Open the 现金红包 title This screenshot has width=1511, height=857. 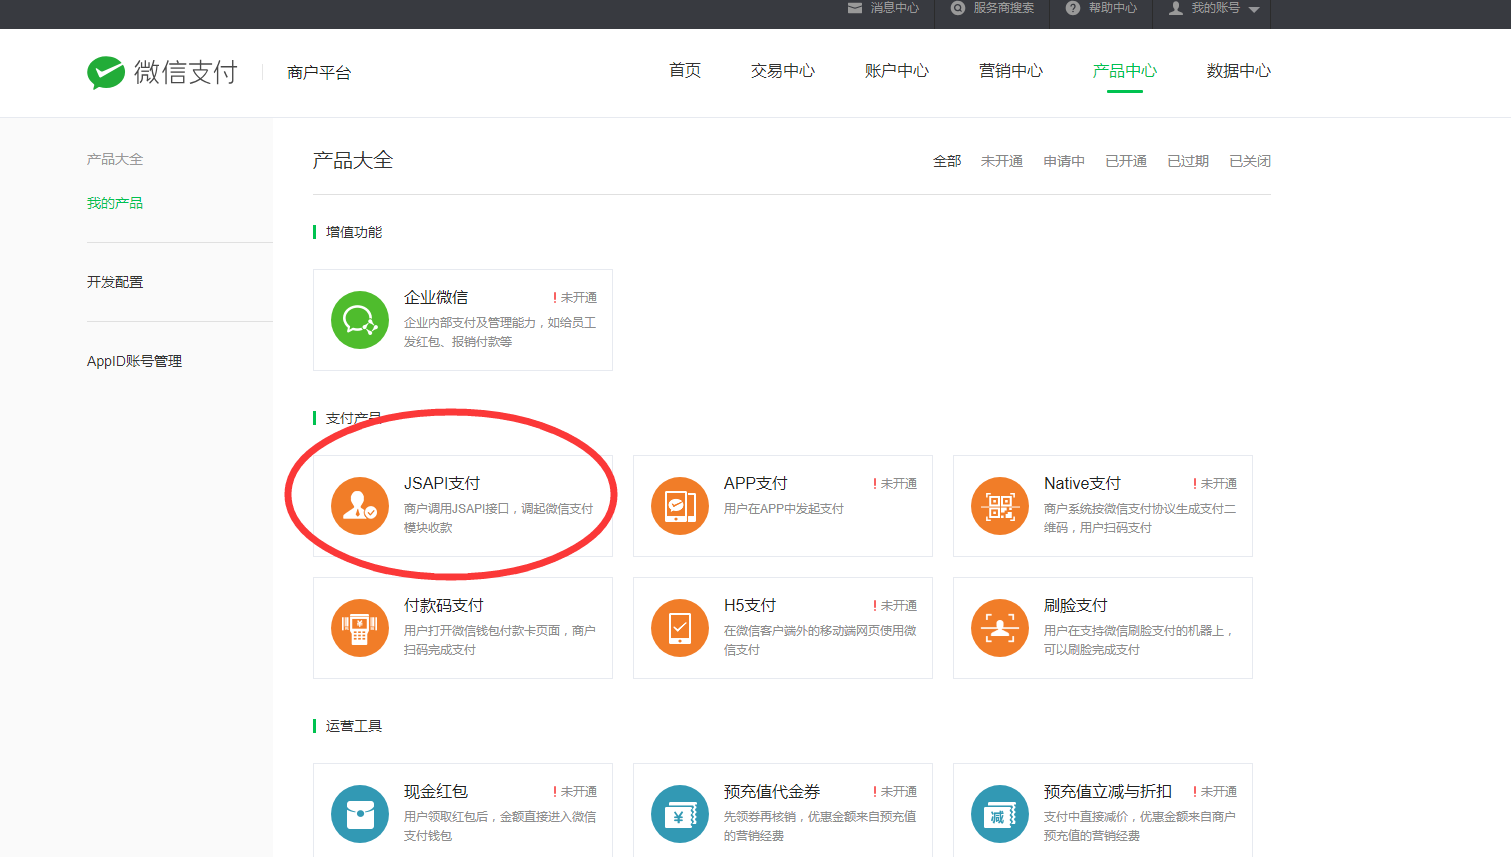(x=436, y=791)
